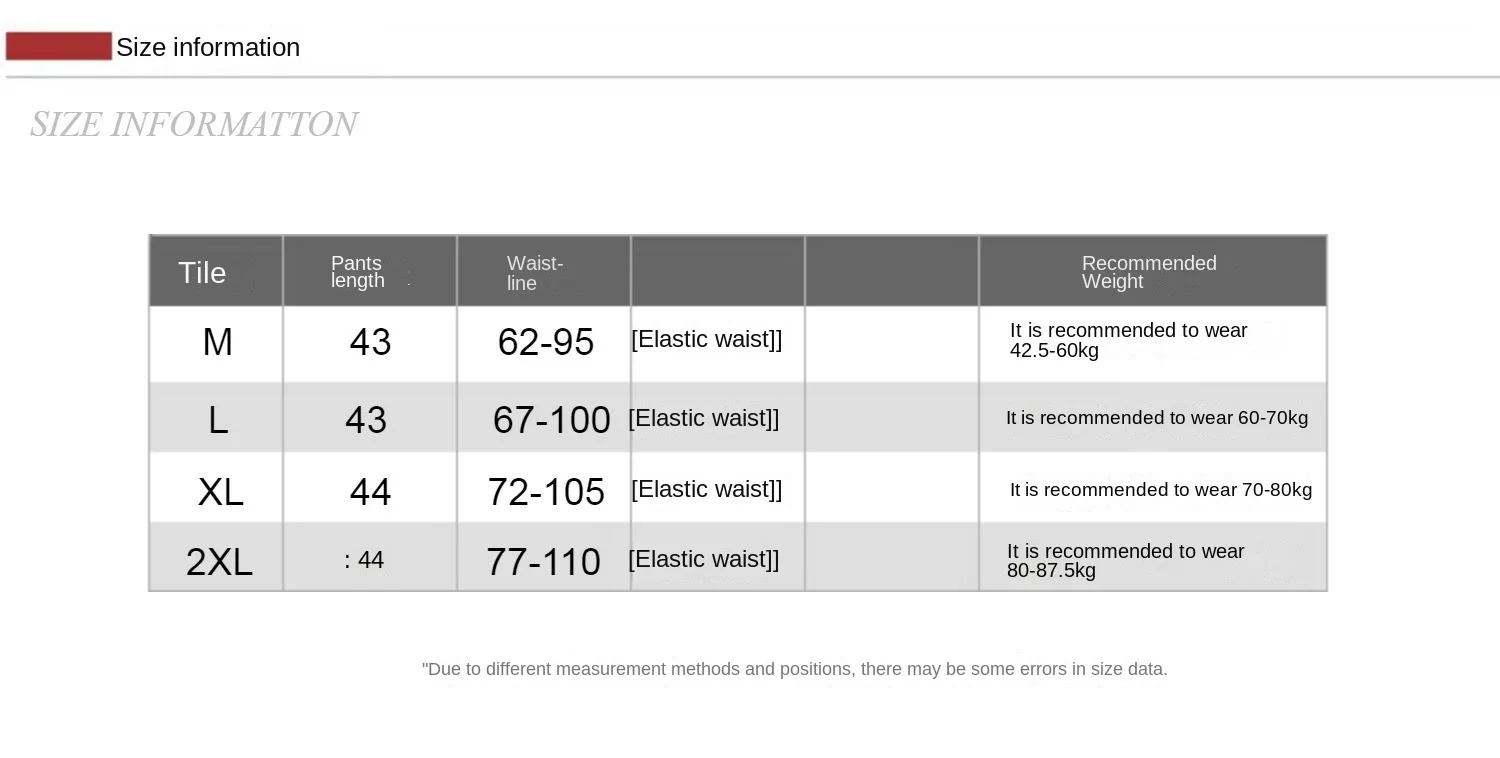
Task: Select the Waist-line column header
Action: click(x=534, y=273)
